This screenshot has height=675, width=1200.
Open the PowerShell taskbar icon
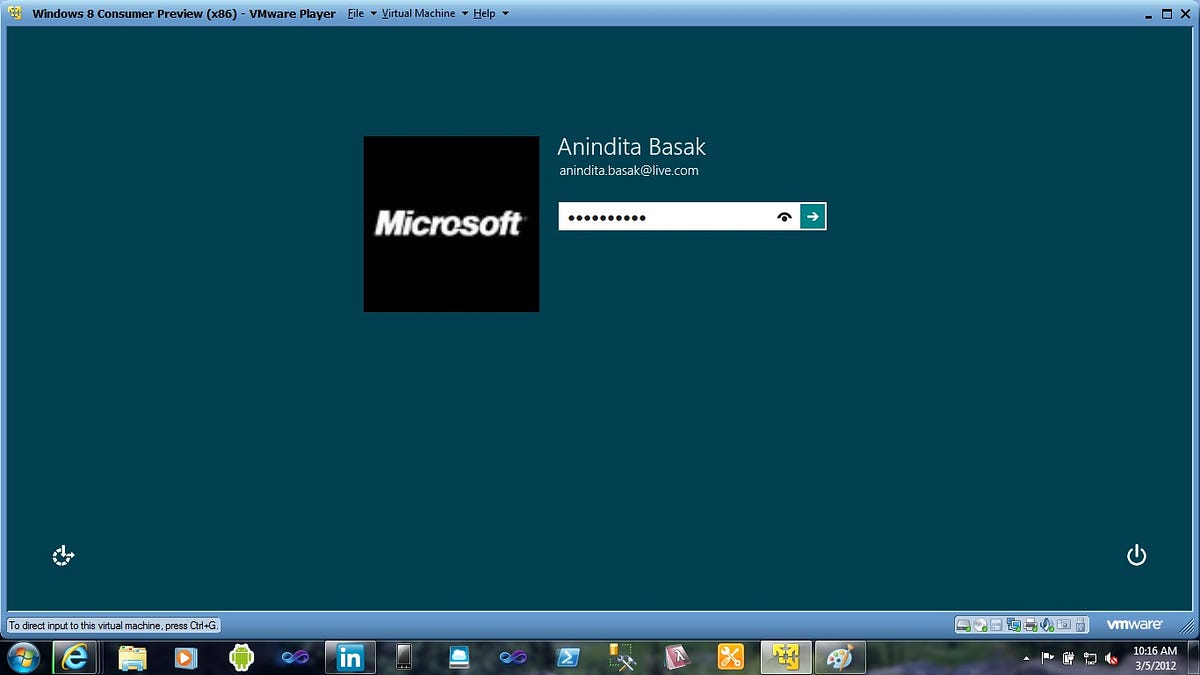click(567, 657)
